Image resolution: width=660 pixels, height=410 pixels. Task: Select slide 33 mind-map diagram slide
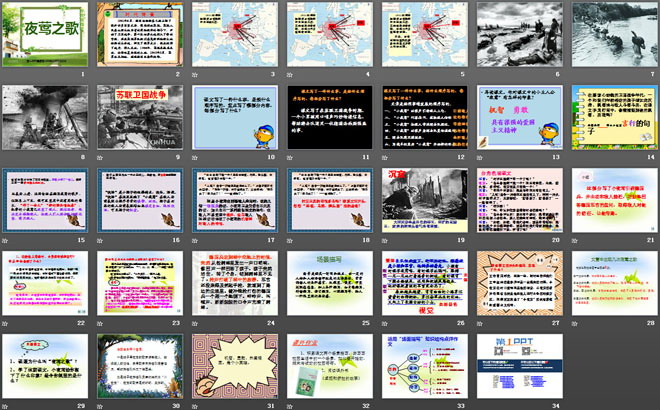425,366
